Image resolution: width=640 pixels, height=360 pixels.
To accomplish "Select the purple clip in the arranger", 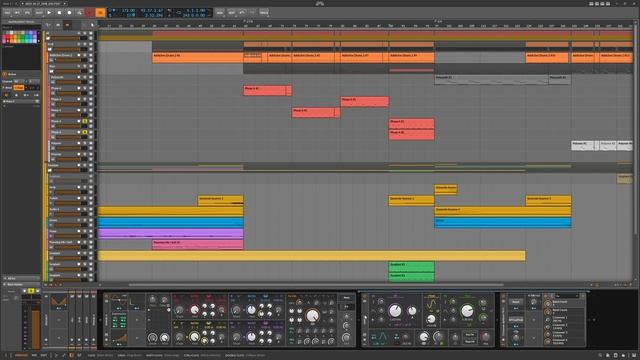I will pos(170,233).
